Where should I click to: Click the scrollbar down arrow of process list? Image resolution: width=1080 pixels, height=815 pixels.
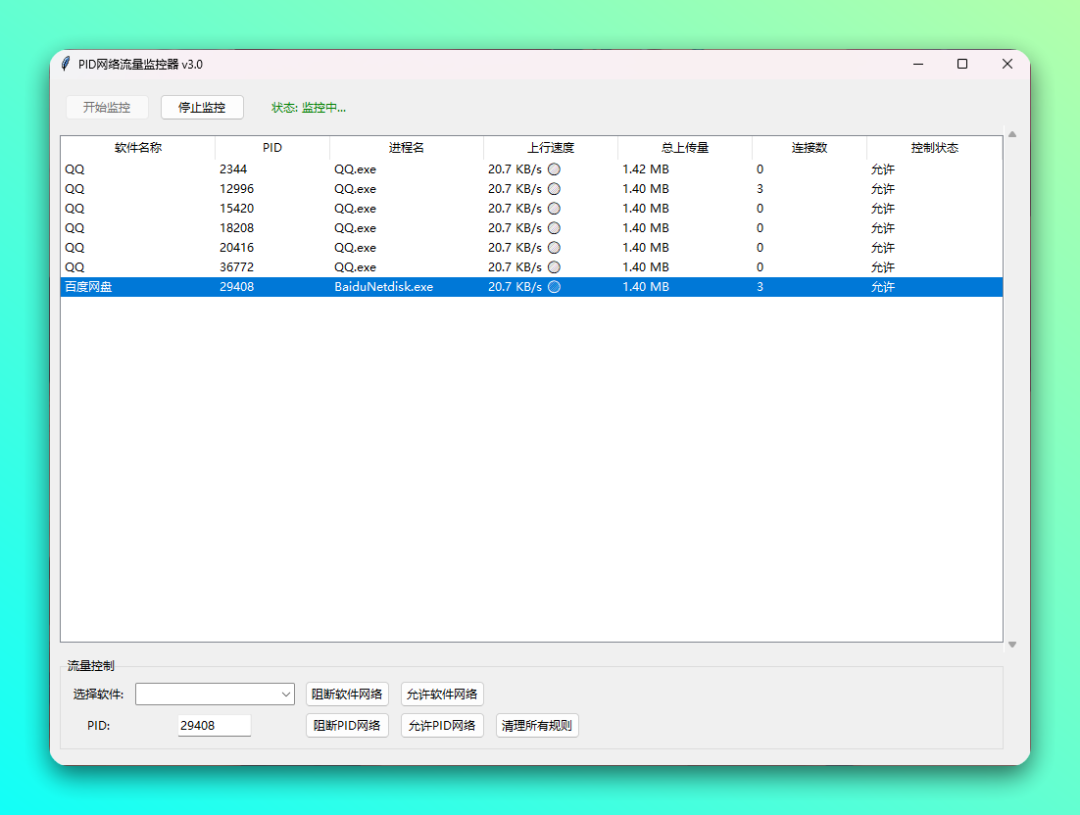tap(1012, 645)
